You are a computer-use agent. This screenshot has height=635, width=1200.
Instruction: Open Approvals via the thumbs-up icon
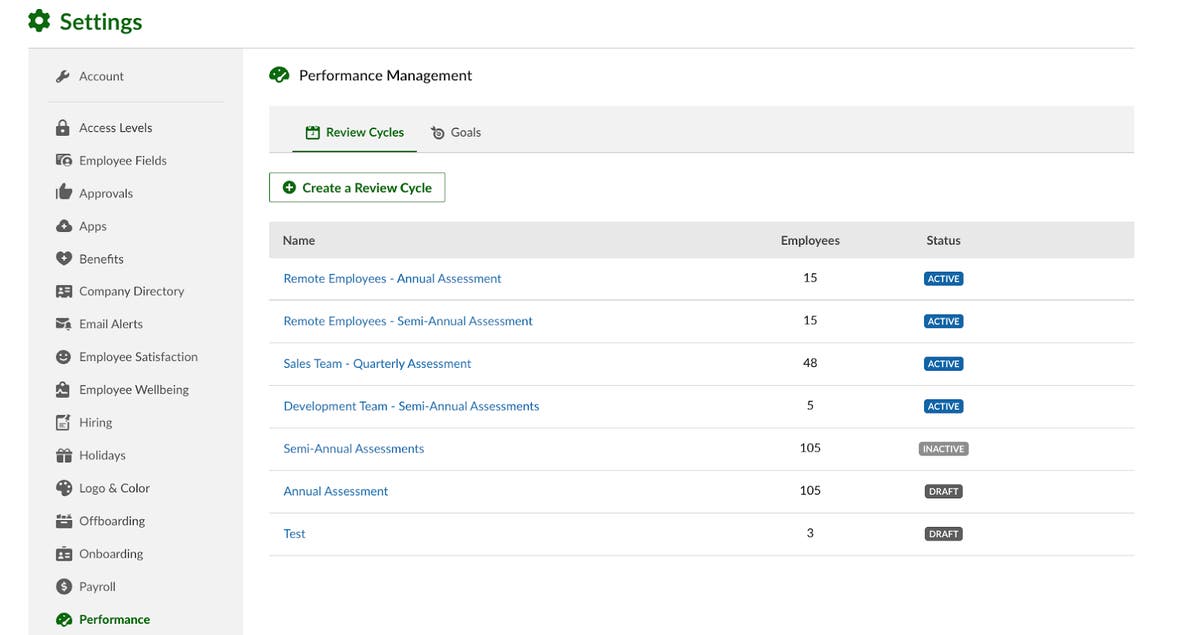tap(62, 192)
